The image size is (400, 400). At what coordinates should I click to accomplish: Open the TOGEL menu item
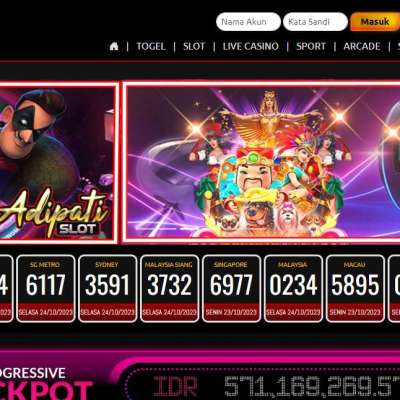[x=151, y=46]
